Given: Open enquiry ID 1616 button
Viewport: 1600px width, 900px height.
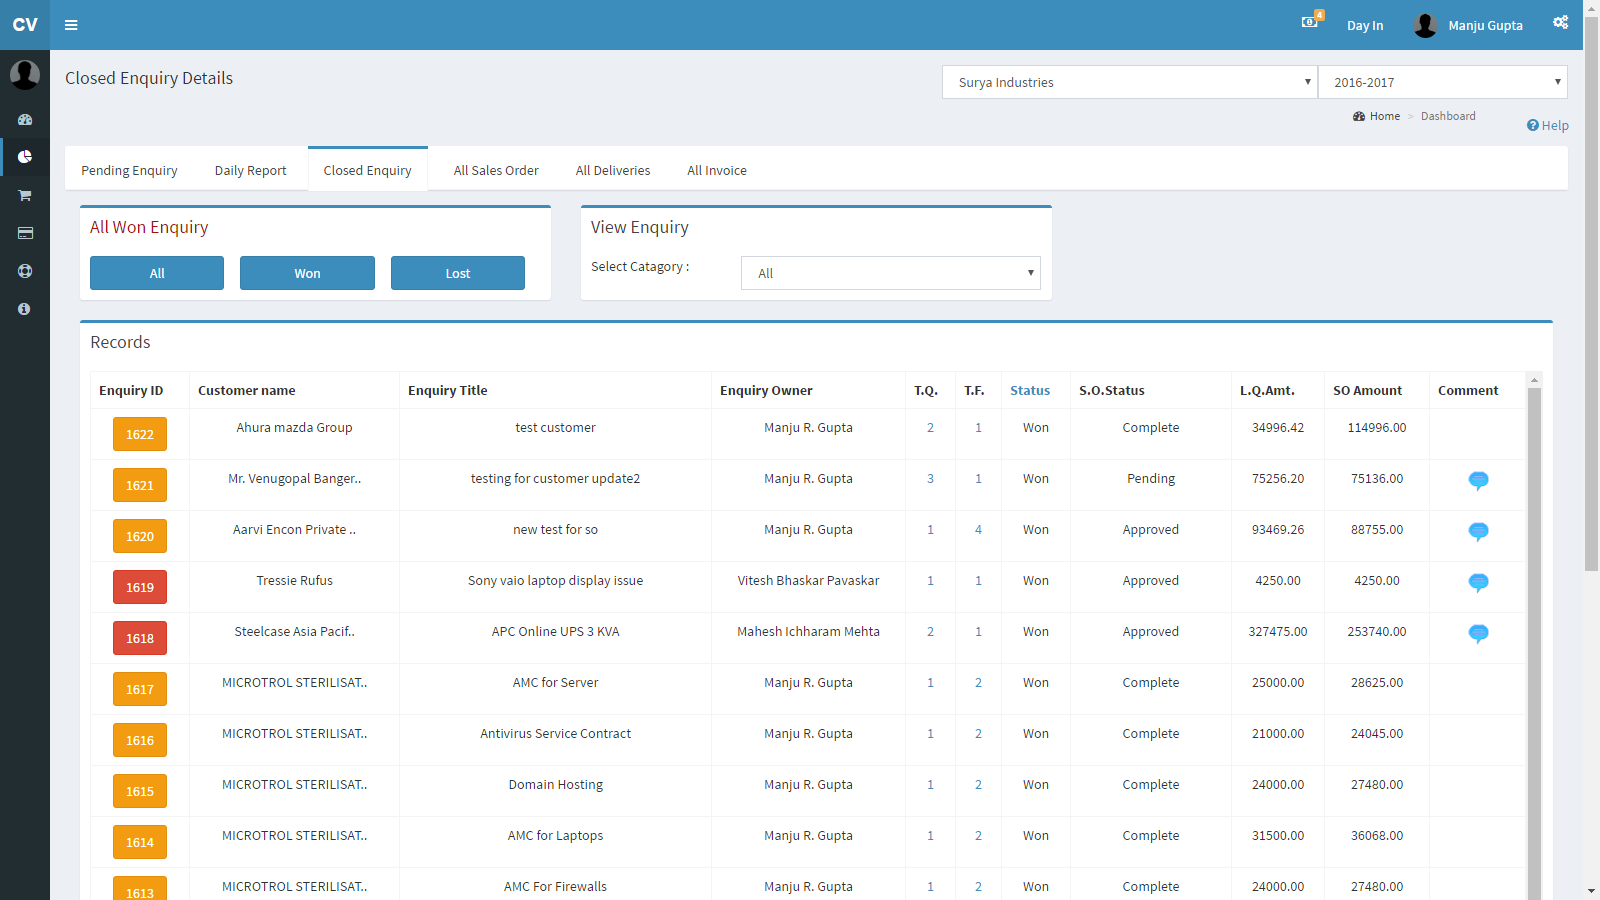Looking at the screenshot, I should click(x=140, y=740).
